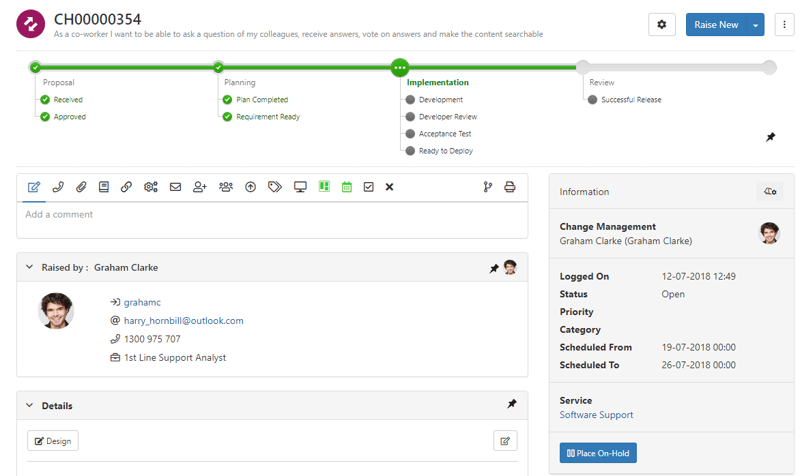Switch to the update comment tab
The height and width of the screenshot is (476, 800).
click(34, 187)
